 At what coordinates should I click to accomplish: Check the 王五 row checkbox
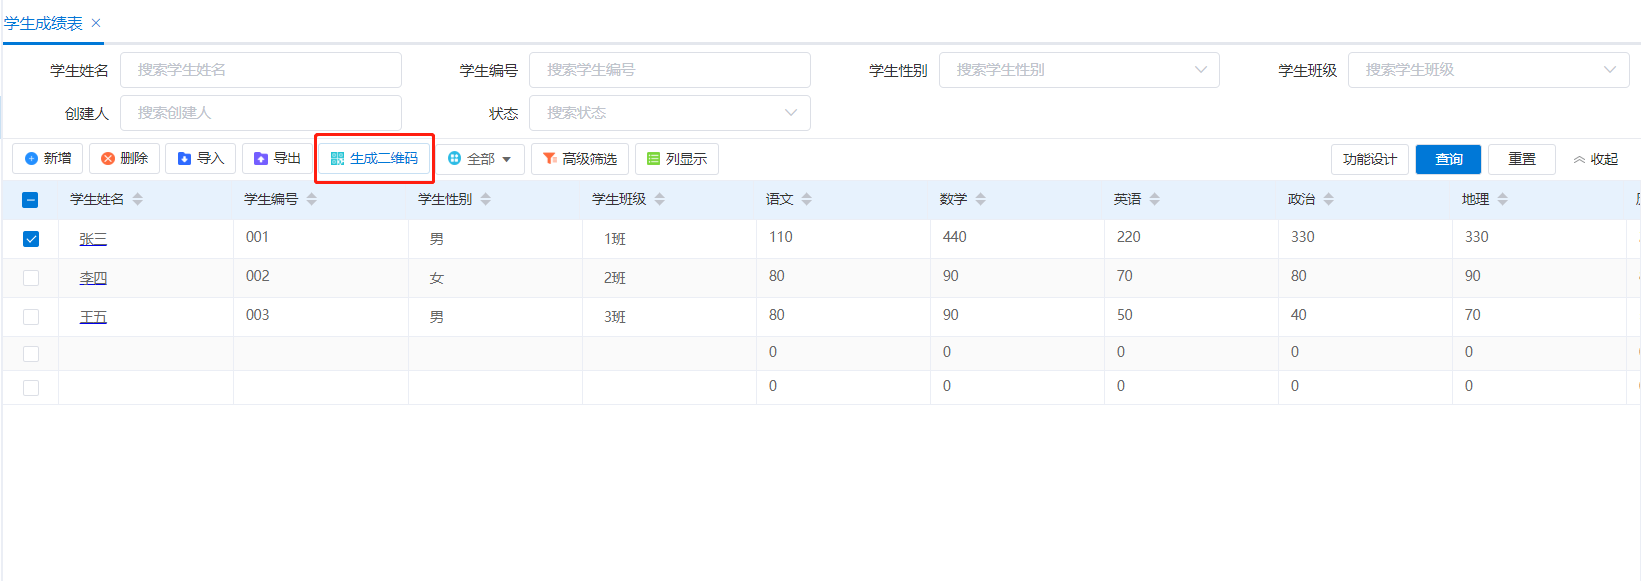click(30, 317)
